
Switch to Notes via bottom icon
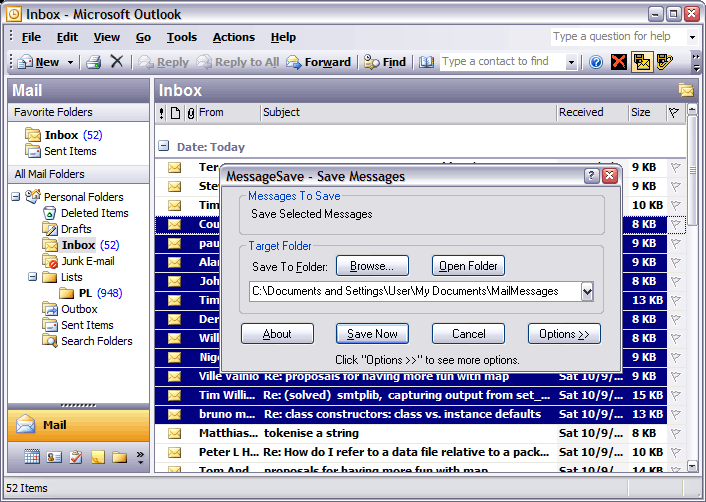click(x=98, y=457)
